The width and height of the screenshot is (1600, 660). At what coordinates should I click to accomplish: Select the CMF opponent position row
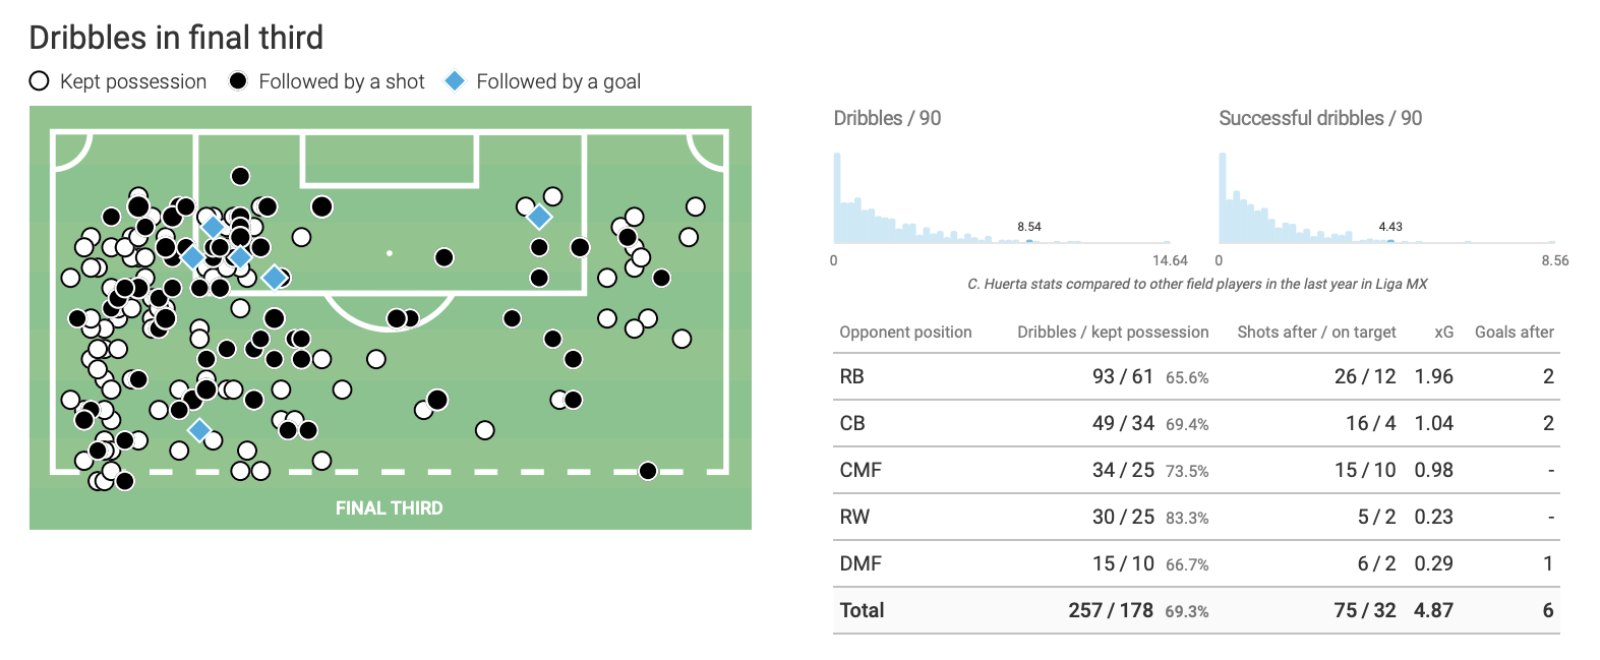(x=1196, y=470)
